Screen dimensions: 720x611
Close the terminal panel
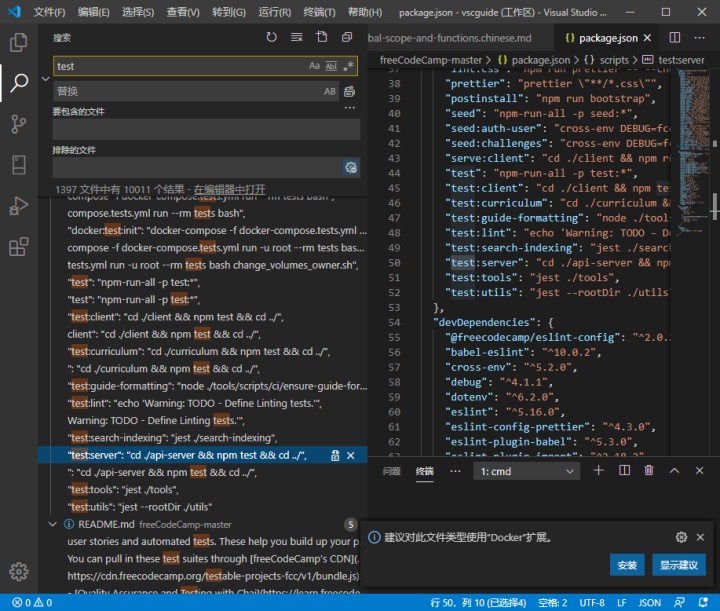pyautogui.click(x=699, y=471)
